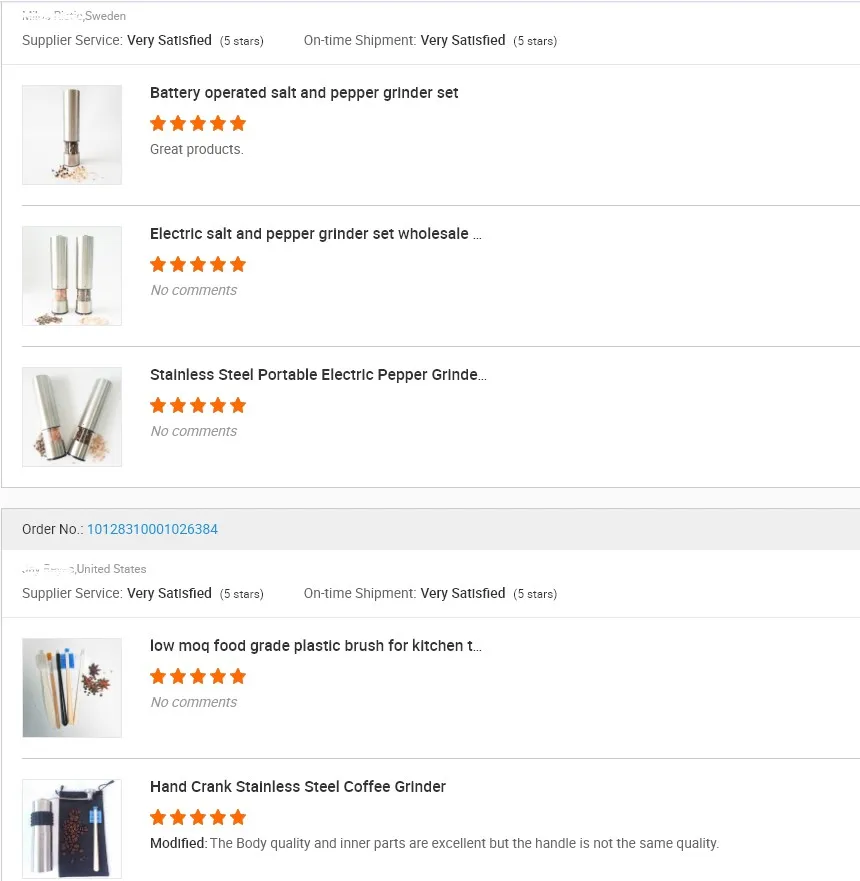Image resolution: width=860 pixels, height=881 pixels.
Task: Open Electric salt and pepper grinder set thumbnail
Action: 72,276
